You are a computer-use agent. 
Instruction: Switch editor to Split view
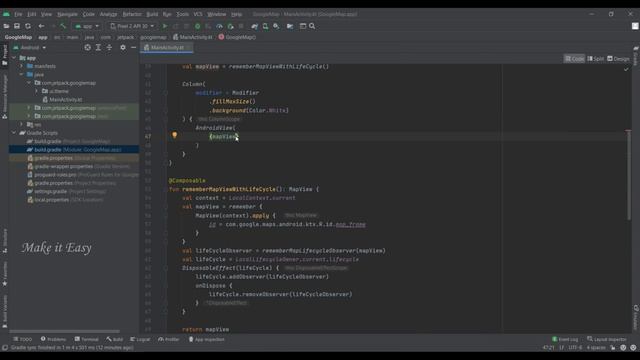coord(596,59)
